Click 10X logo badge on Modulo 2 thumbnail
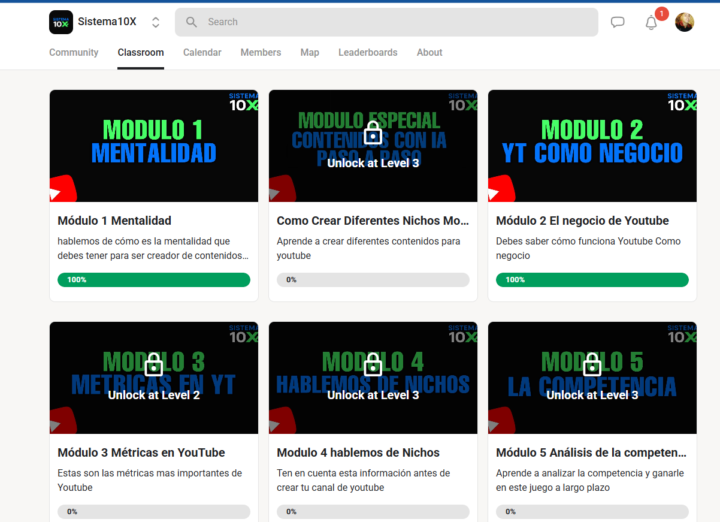This screenshot has width=720, height=522. (682, 102)
